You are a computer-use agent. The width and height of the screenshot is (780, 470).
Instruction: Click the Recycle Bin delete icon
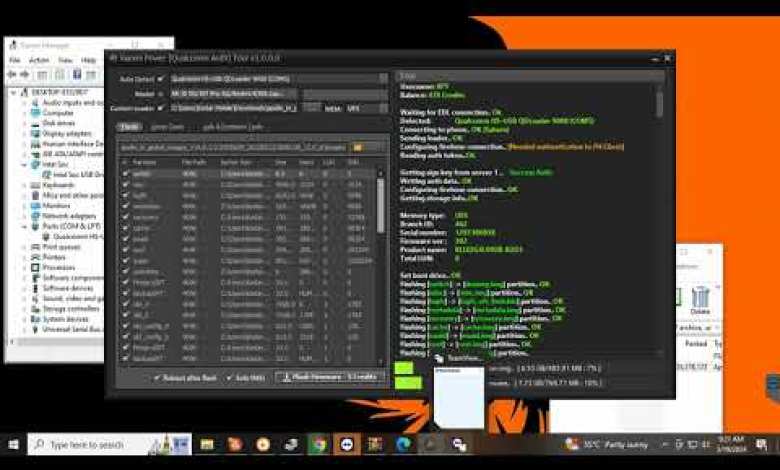click(x=700, y=297)
